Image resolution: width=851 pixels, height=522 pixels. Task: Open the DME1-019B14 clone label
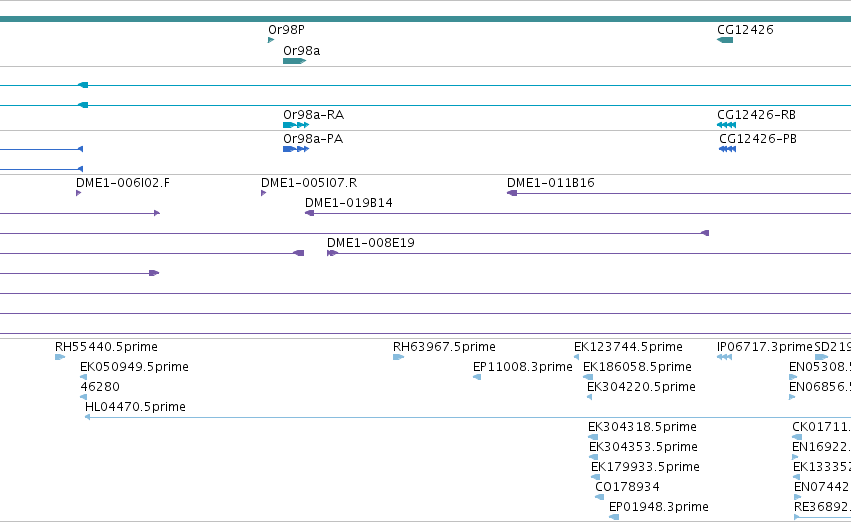[x=348, y=203]
